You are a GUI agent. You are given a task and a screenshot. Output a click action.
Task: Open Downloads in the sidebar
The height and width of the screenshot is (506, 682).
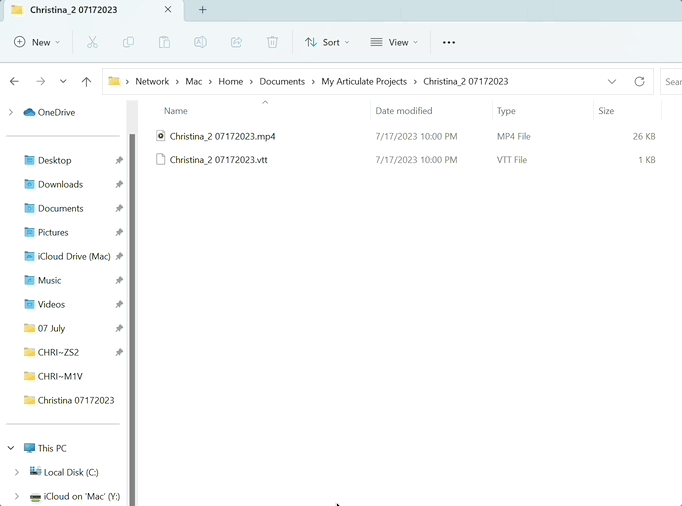pos(60,184)
